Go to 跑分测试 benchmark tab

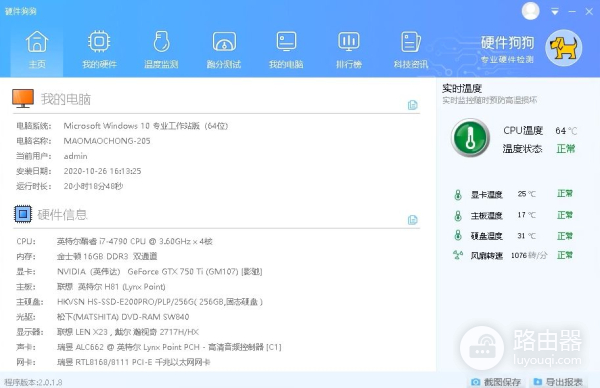pyautogui.click(x=224, y=50)
